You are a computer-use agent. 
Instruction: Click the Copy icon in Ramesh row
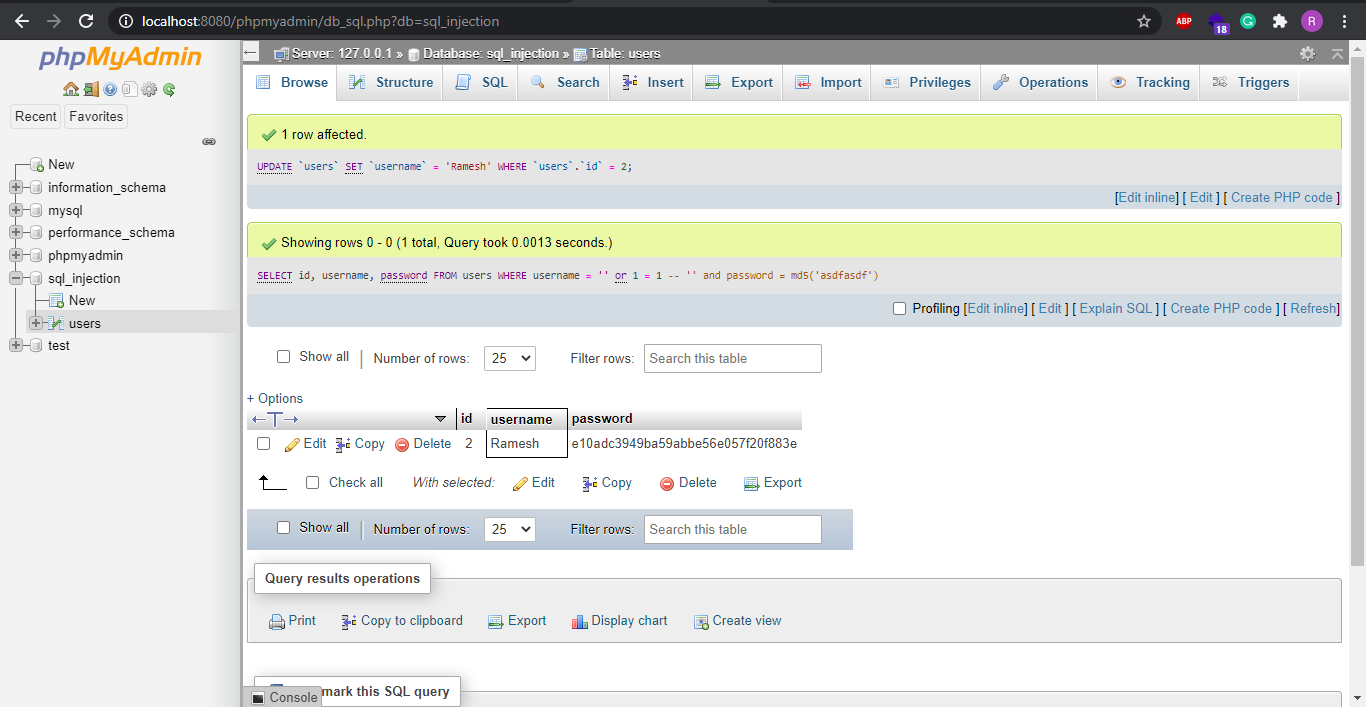pyautogui.click(x=343, y=444)
